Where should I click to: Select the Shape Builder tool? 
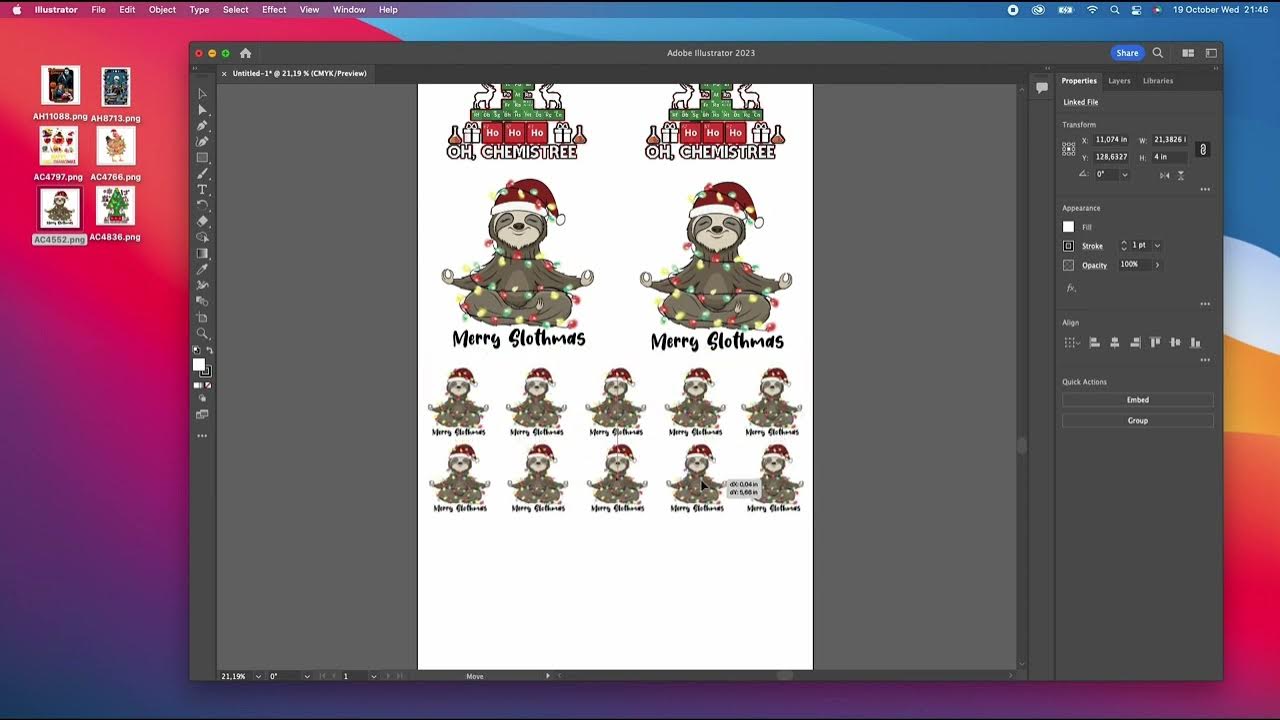pos(202,237)
